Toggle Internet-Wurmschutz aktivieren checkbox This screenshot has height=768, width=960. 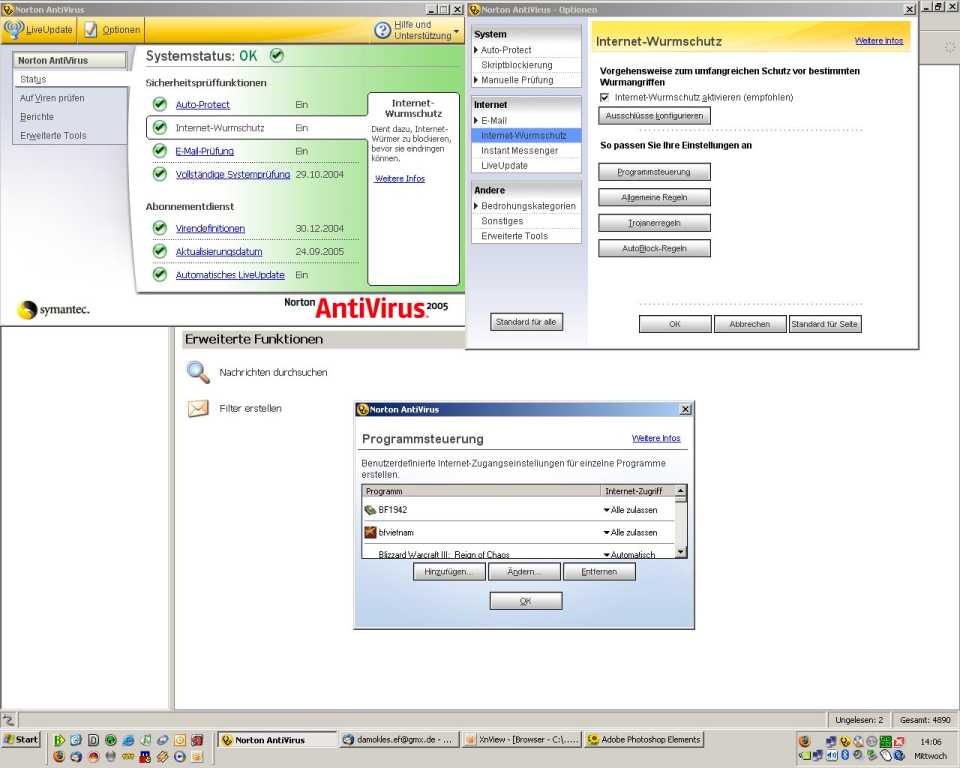[x=604, y=97]
